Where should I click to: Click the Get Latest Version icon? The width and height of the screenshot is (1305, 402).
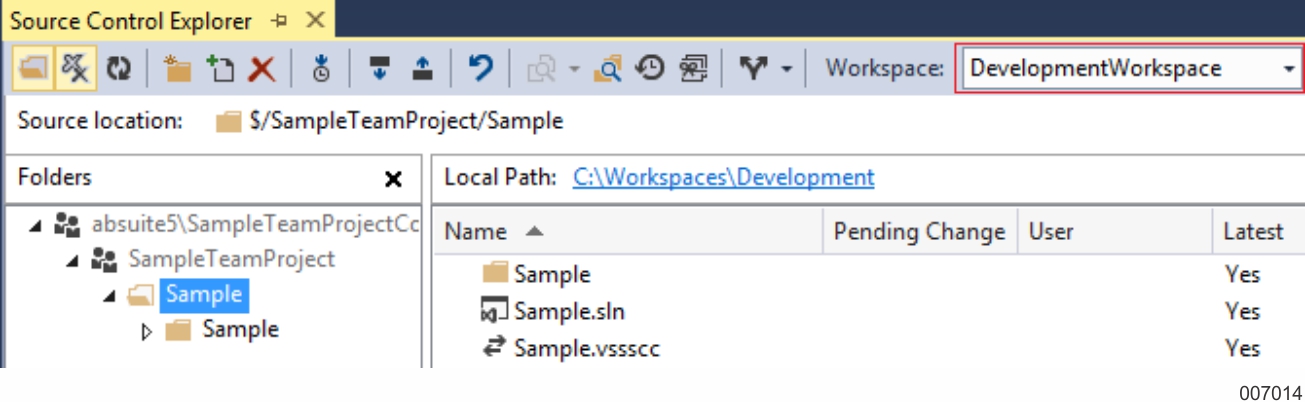(321, 68)
